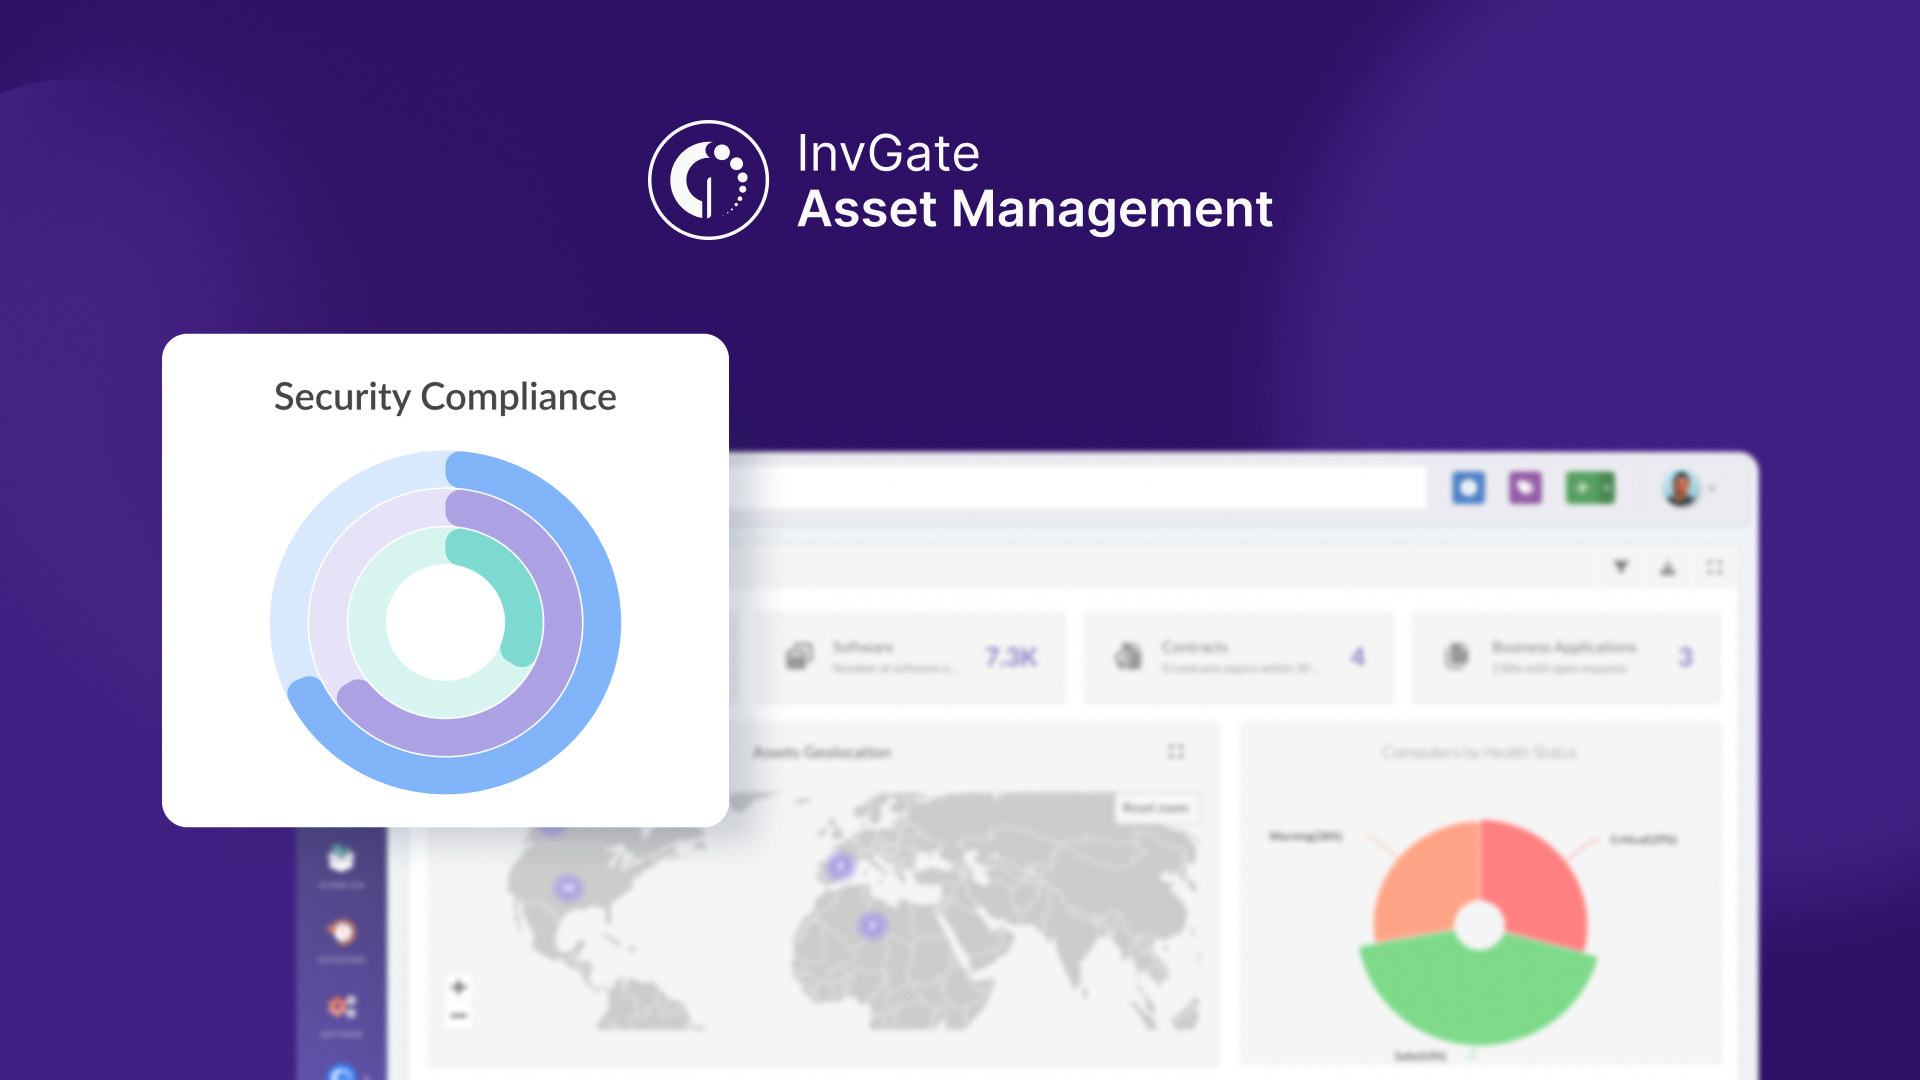Click the orange Warning slice of health pie
Image resolution: width=1920 pixels, height=1080 pixels.
pos(1426,885)
